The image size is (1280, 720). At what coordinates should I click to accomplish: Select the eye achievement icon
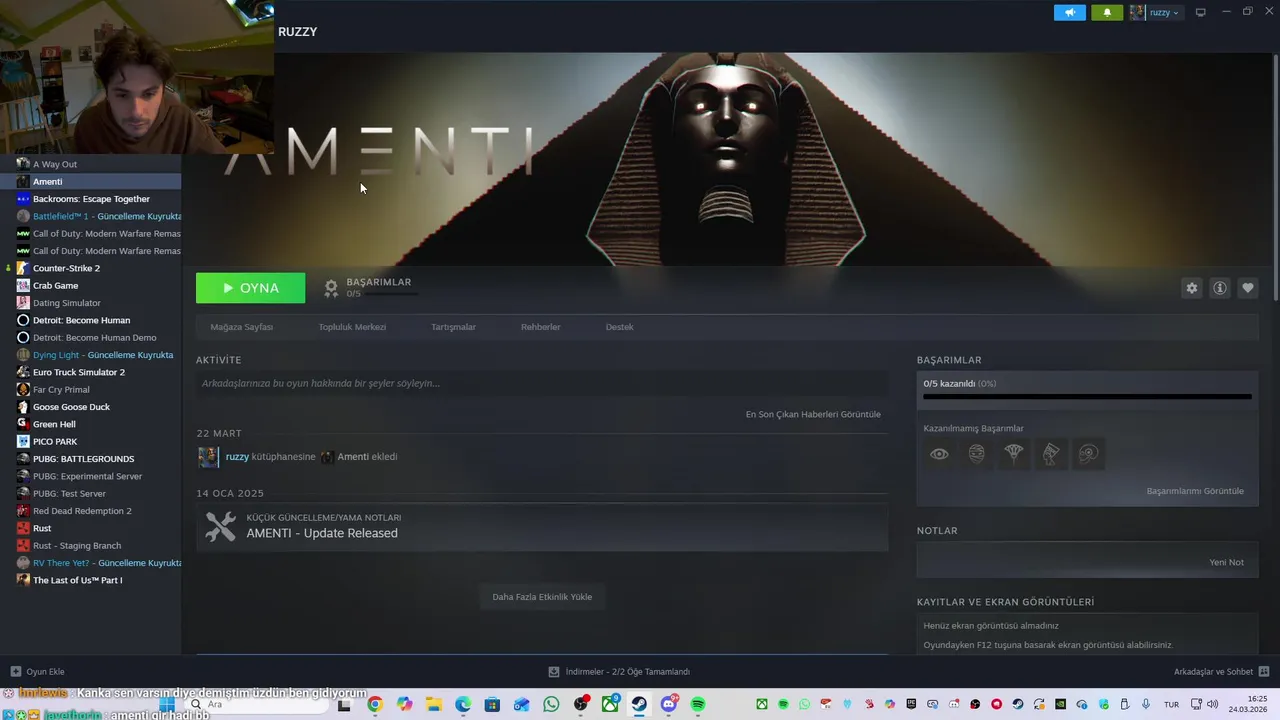click(x=939, y=454)
